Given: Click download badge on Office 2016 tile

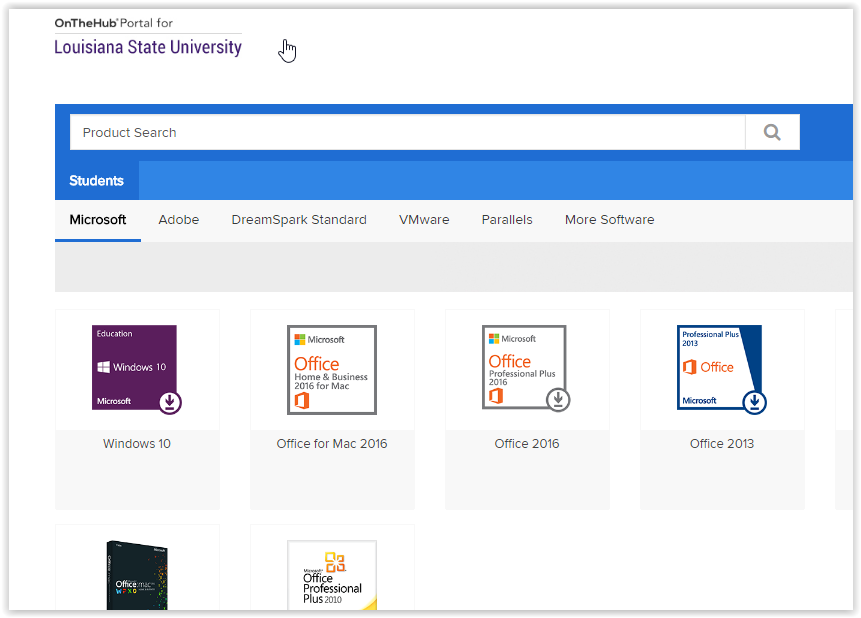Looking at the screenshot, I should pyautogui.click(x=558, y=400).
